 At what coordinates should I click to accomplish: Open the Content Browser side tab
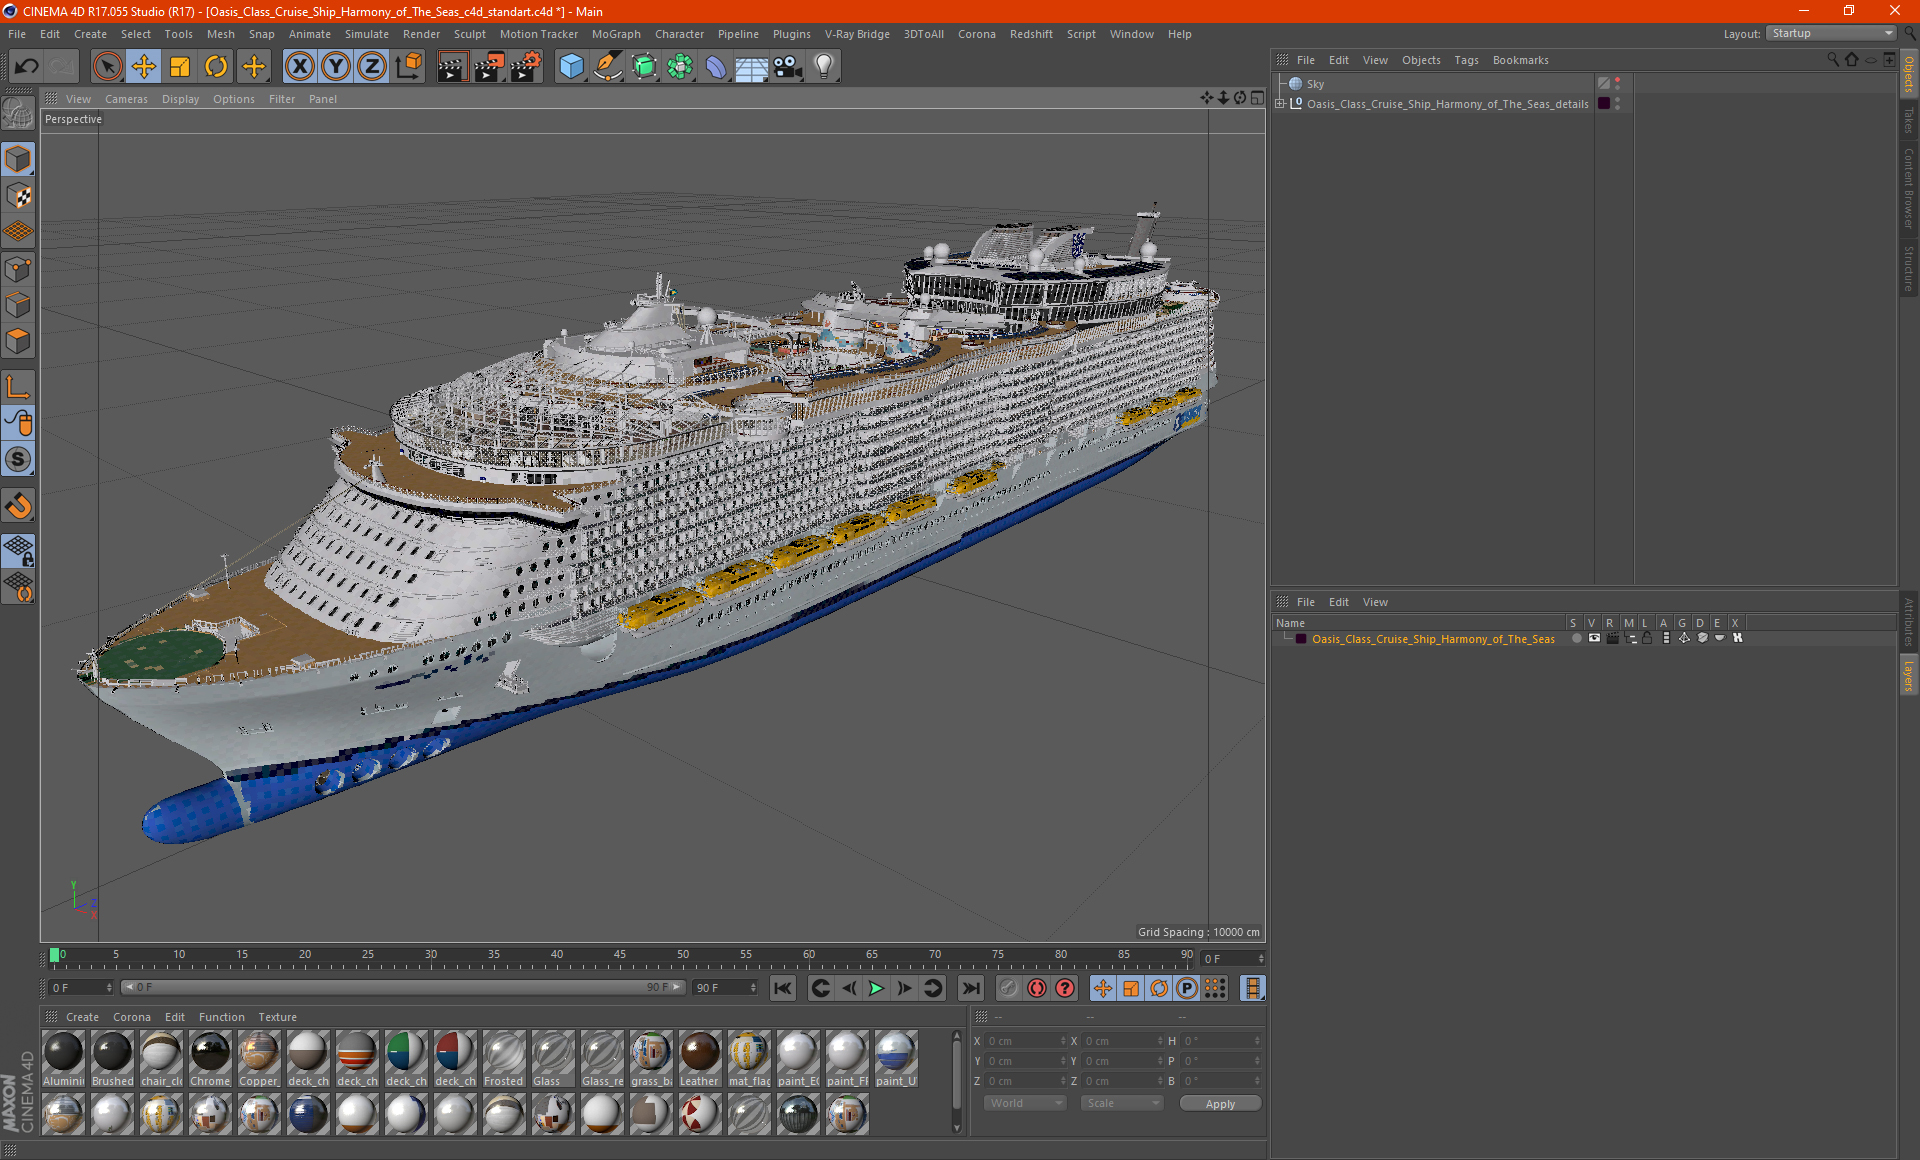[1908, 188]
